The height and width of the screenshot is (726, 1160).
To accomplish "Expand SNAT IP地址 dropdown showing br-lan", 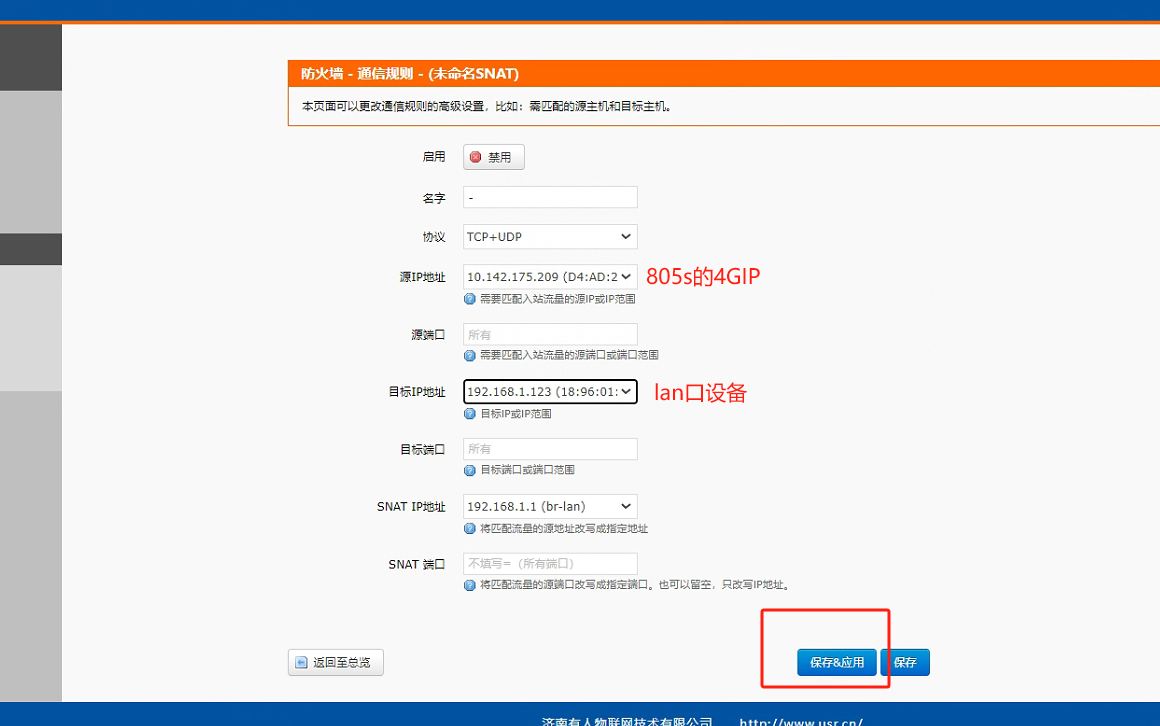I will coord(550,507).
